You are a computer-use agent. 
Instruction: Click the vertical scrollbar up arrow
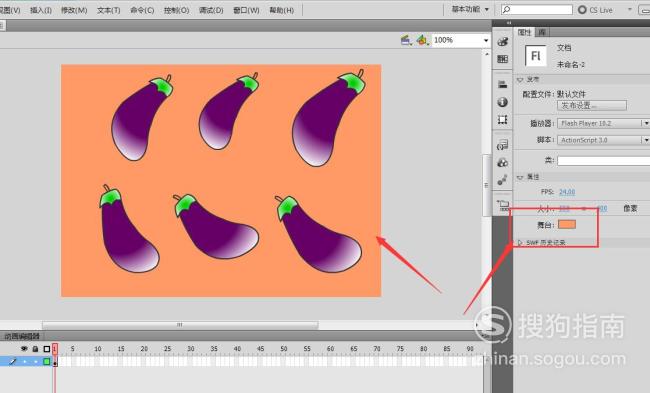[x=486, y=54]
